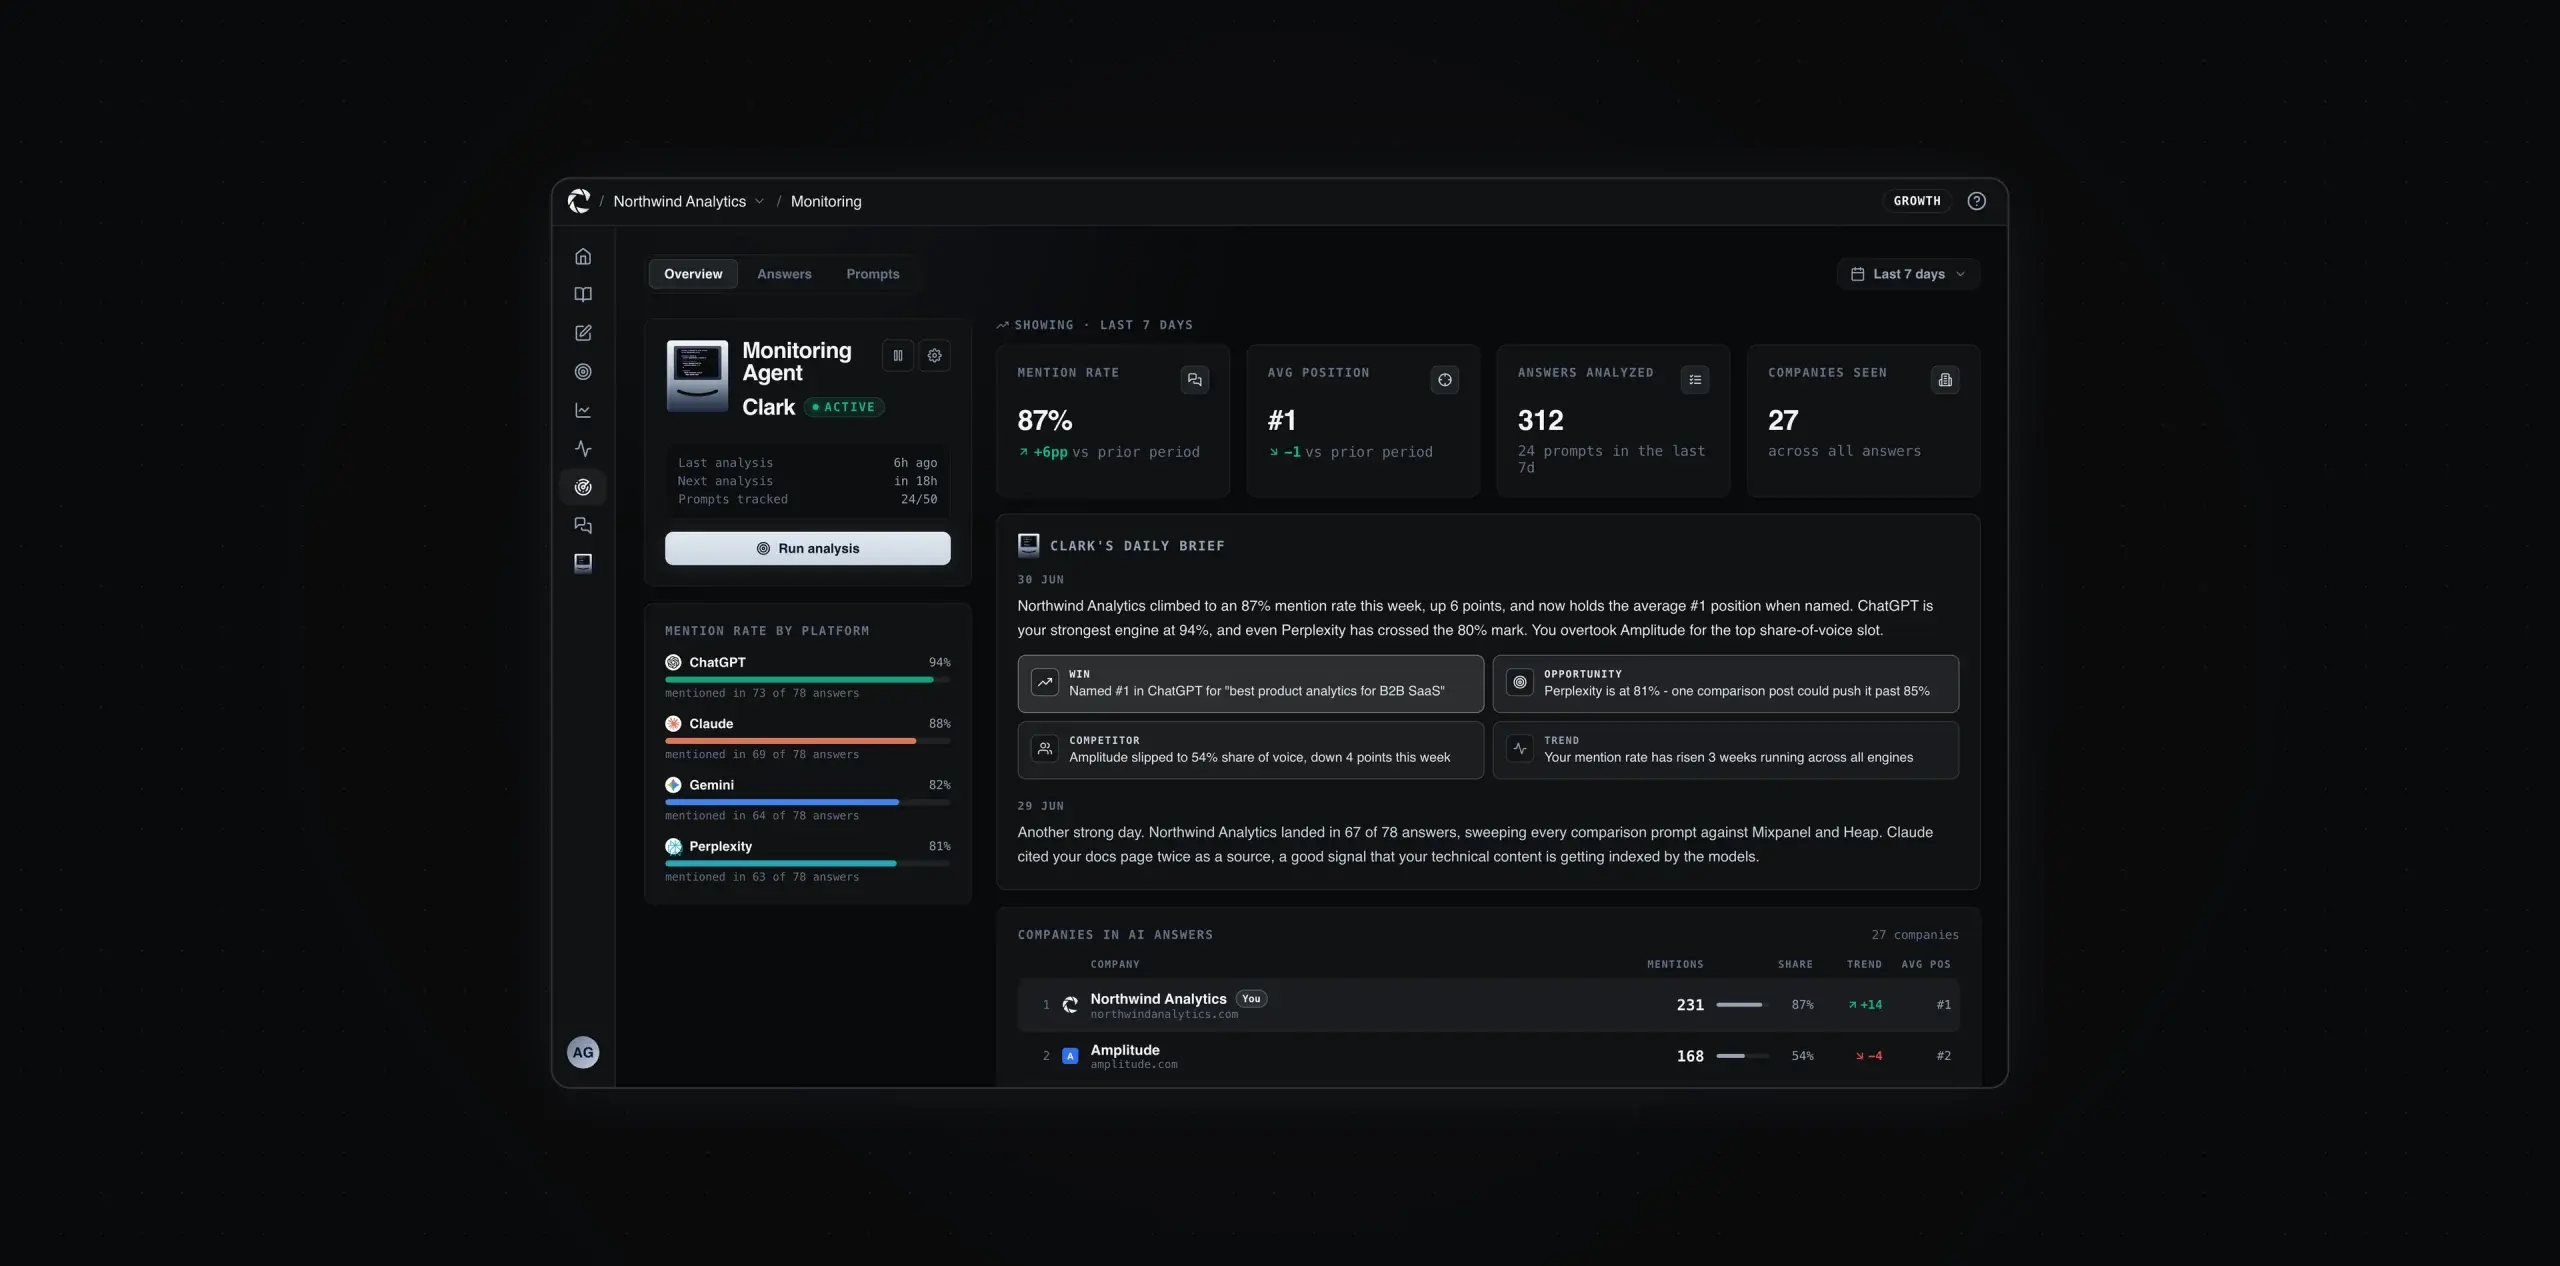
Task: Open the Home icon in the sidebar
Action: (x=583, y=257)
